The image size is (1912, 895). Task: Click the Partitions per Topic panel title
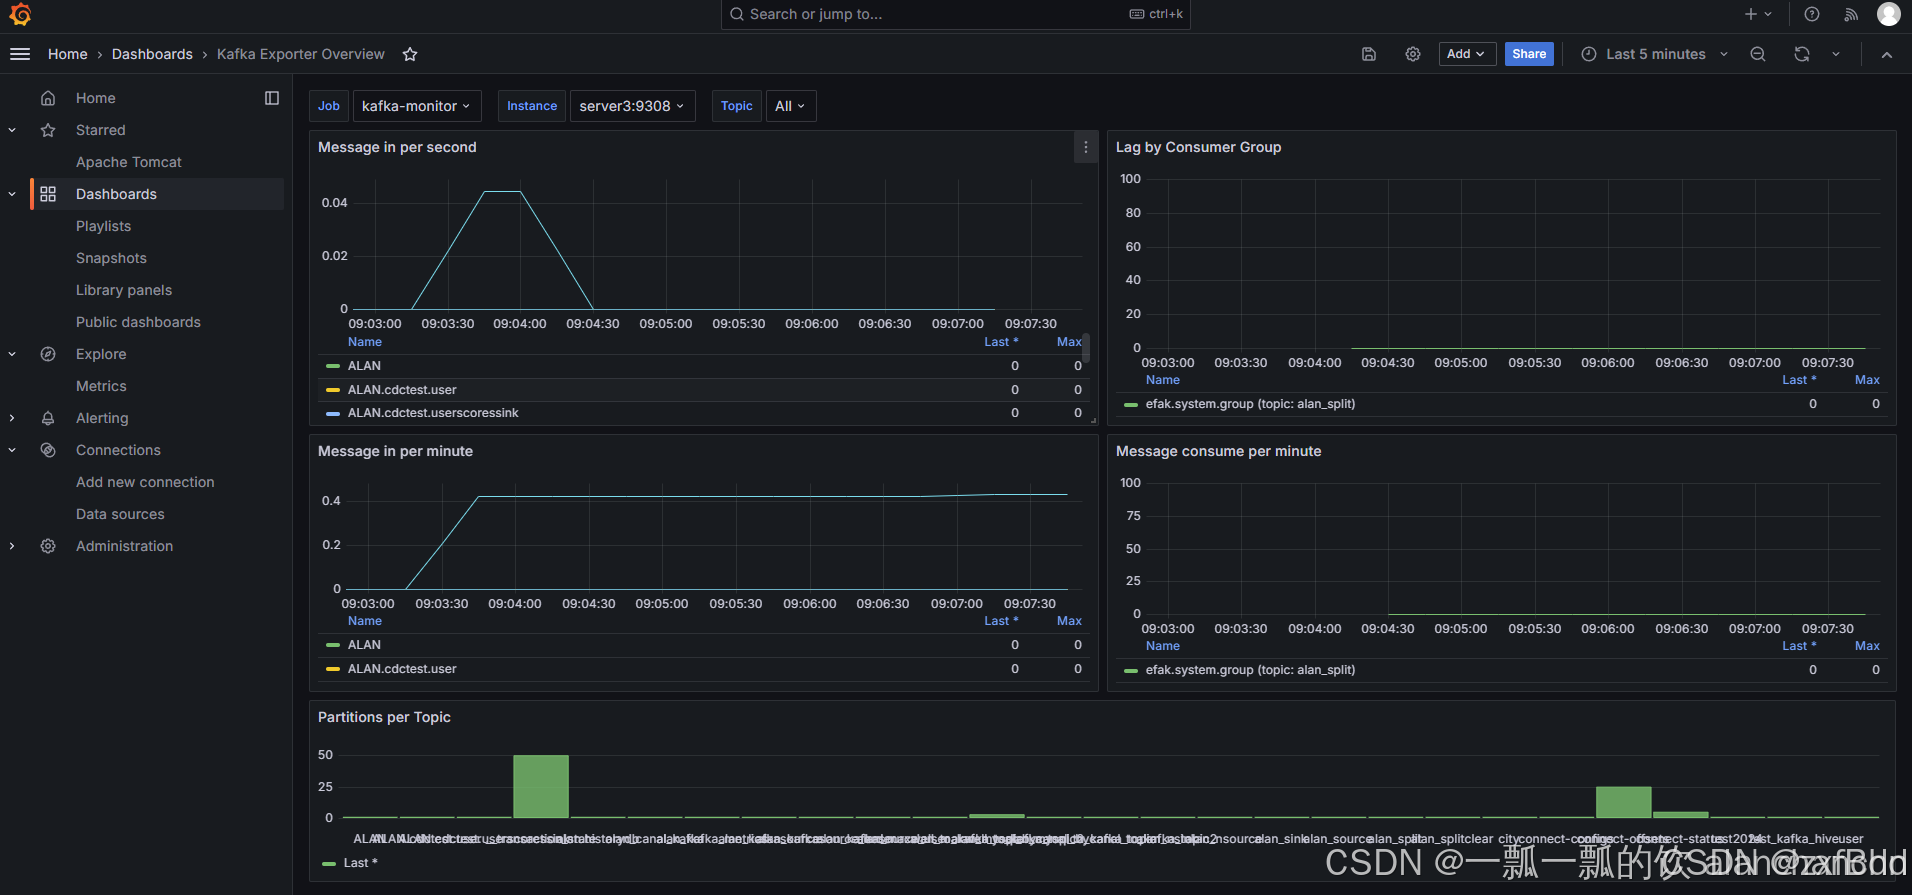(384, 717)
